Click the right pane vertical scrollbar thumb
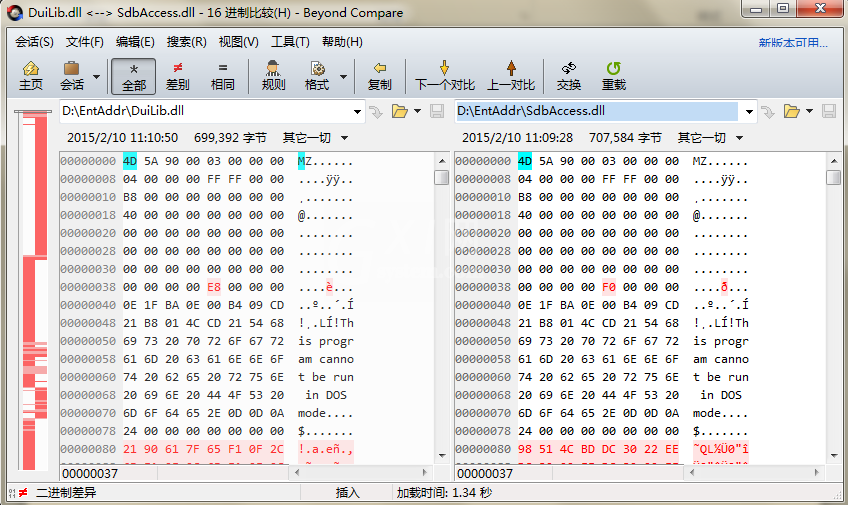848x505 pixels. click(833, 177)
